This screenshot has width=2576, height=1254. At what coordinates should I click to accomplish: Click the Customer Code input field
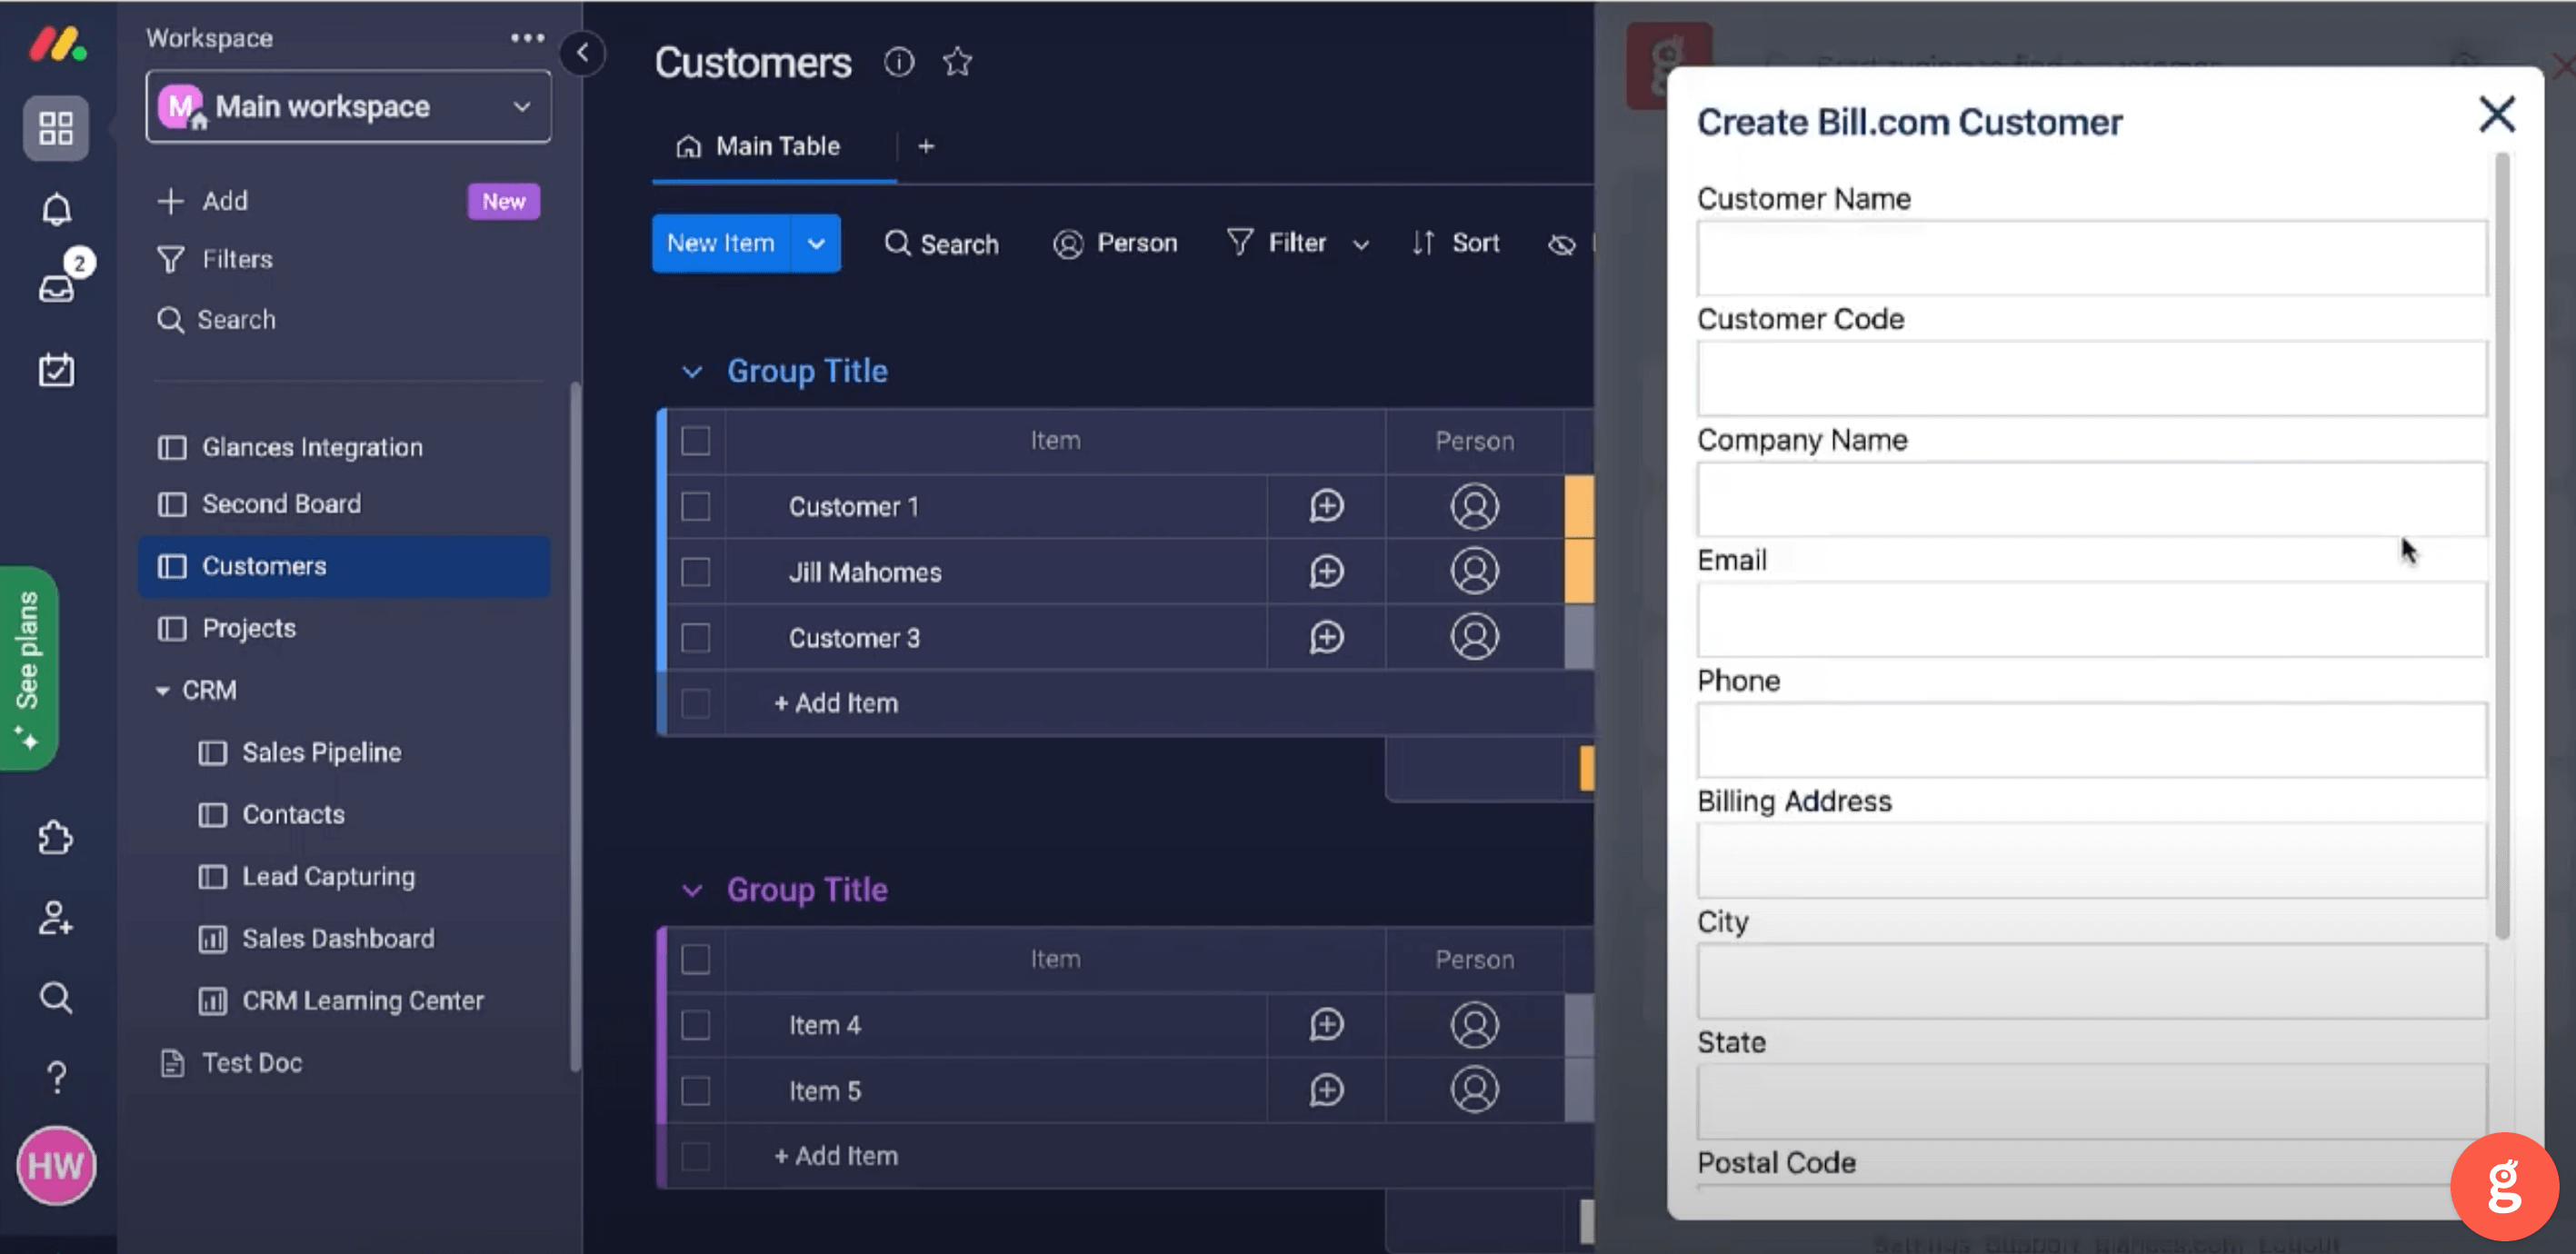2091,378
